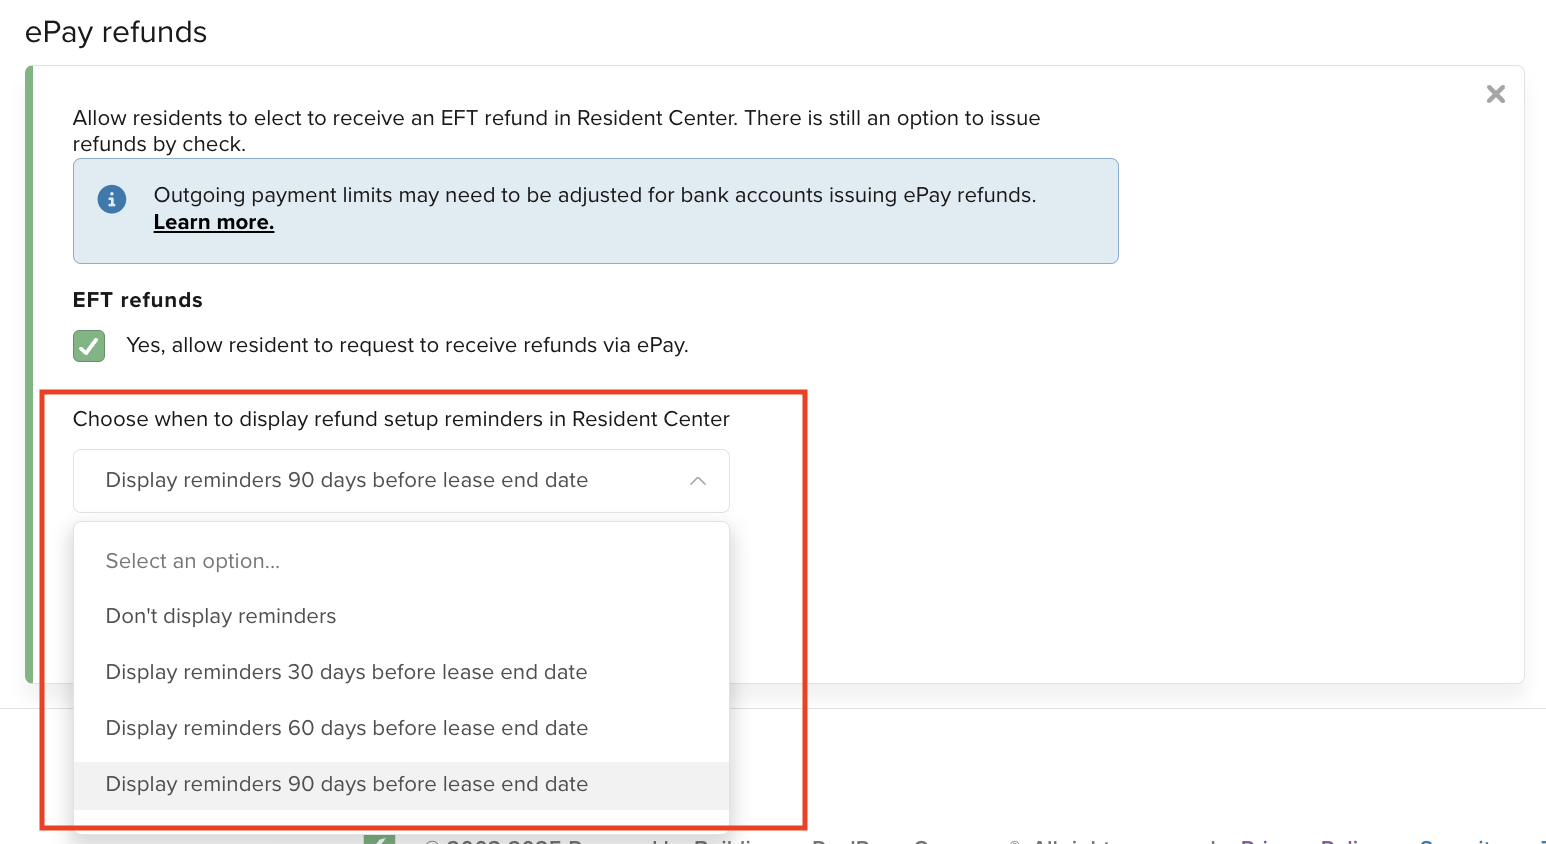Choose 'Select an option...' placeholder entry
Viewport: 1546px width, 844px height.
tap(193, 561)
